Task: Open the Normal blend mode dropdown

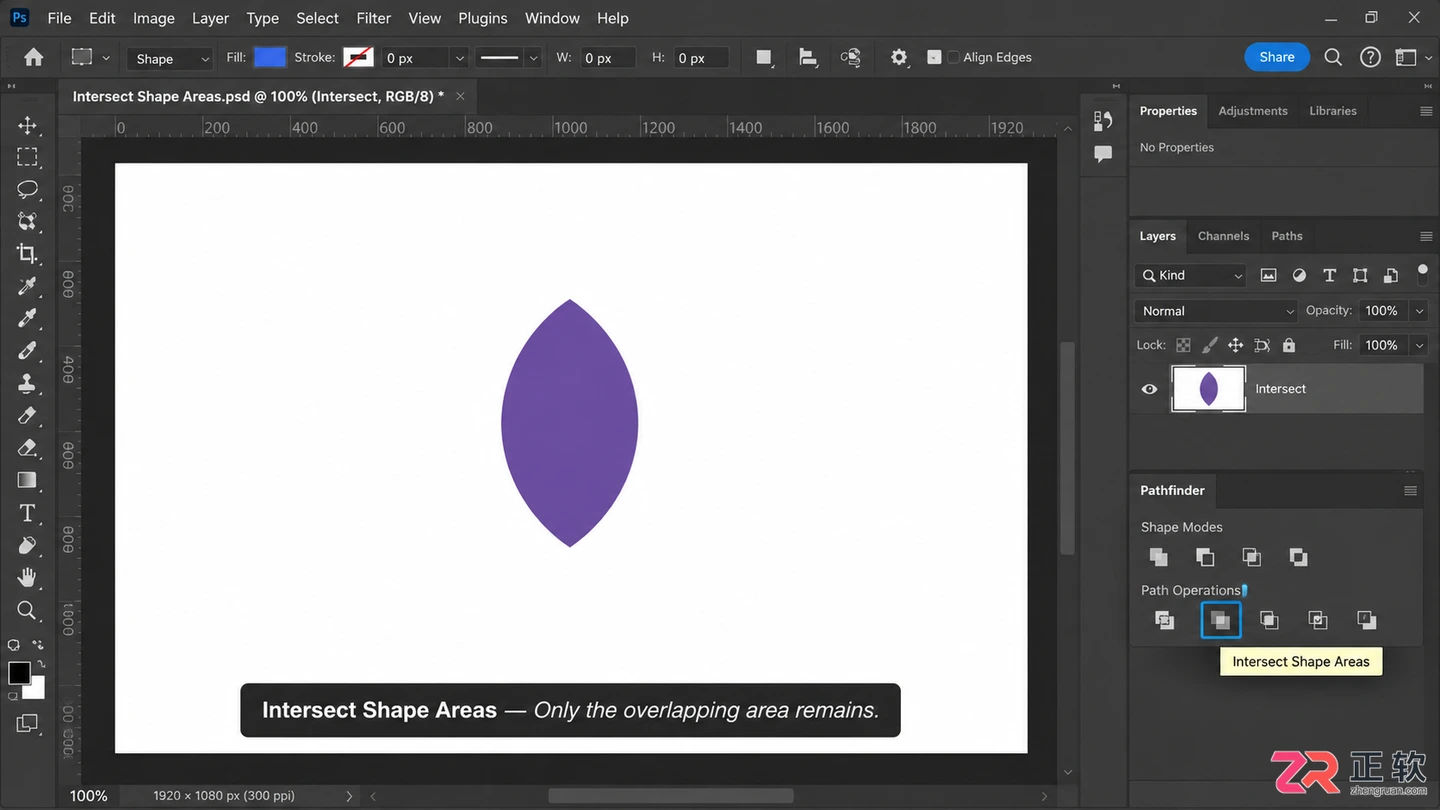Action: [1215, 311]
